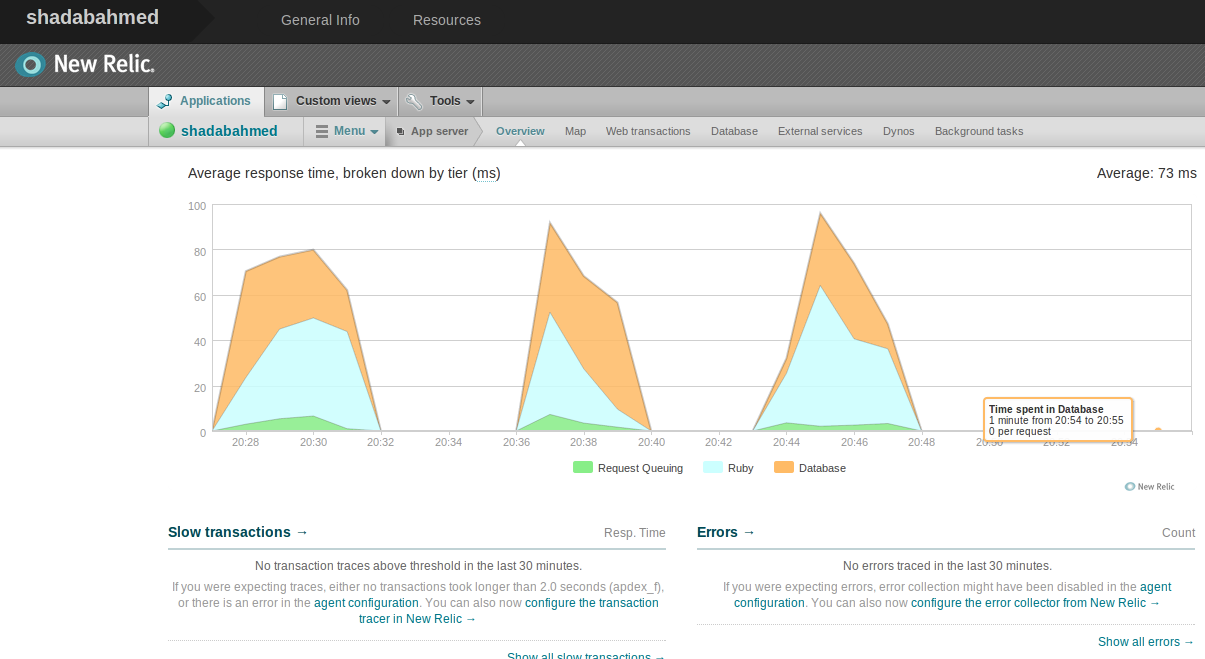Click the green status dot beside shadabahmed
Image resolution: width=1205 pixels, height=659 pixels.
coord(167,131)
